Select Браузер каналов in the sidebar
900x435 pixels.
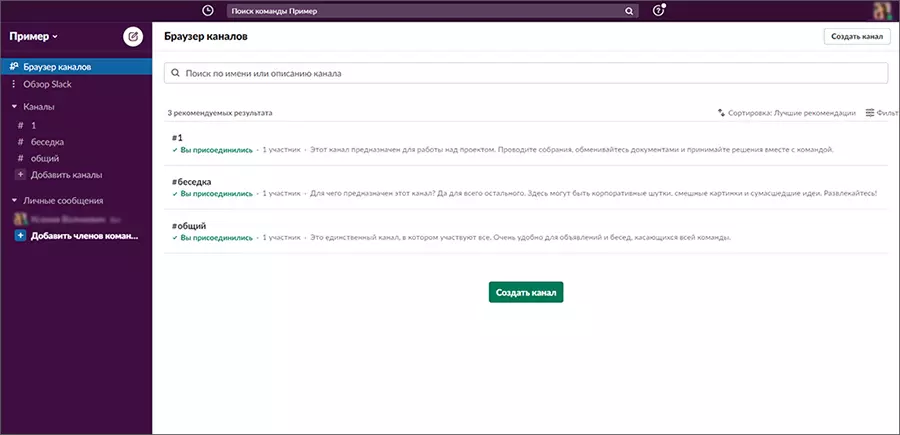coord(56,67)
